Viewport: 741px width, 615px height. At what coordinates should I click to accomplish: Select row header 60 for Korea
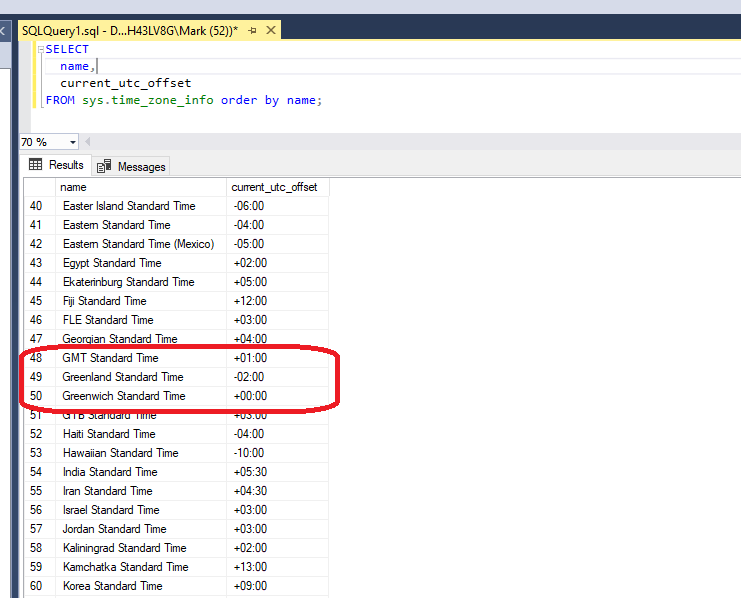click(x=37, y=586)
